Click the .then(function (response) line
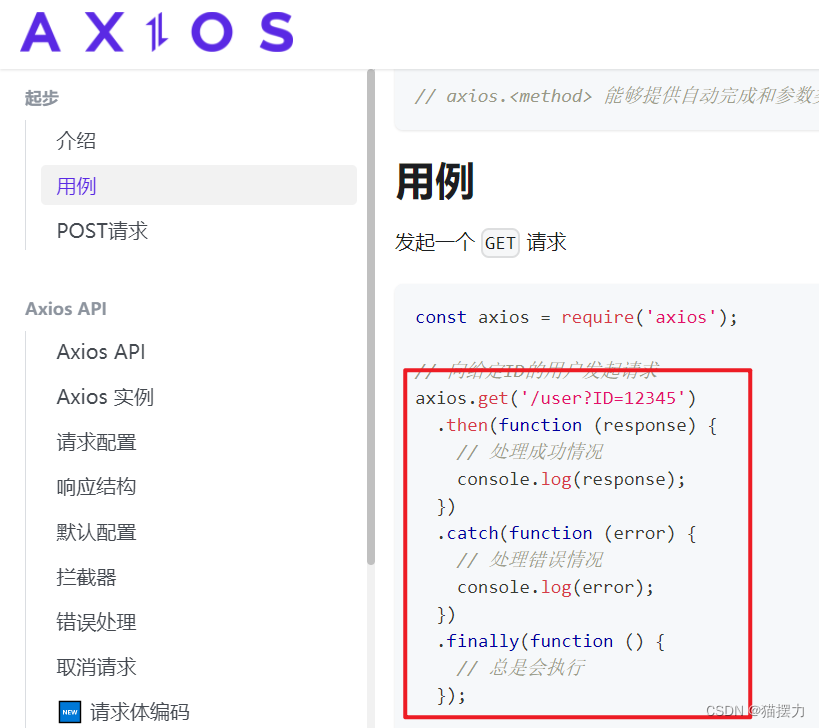 coord(577,426)
